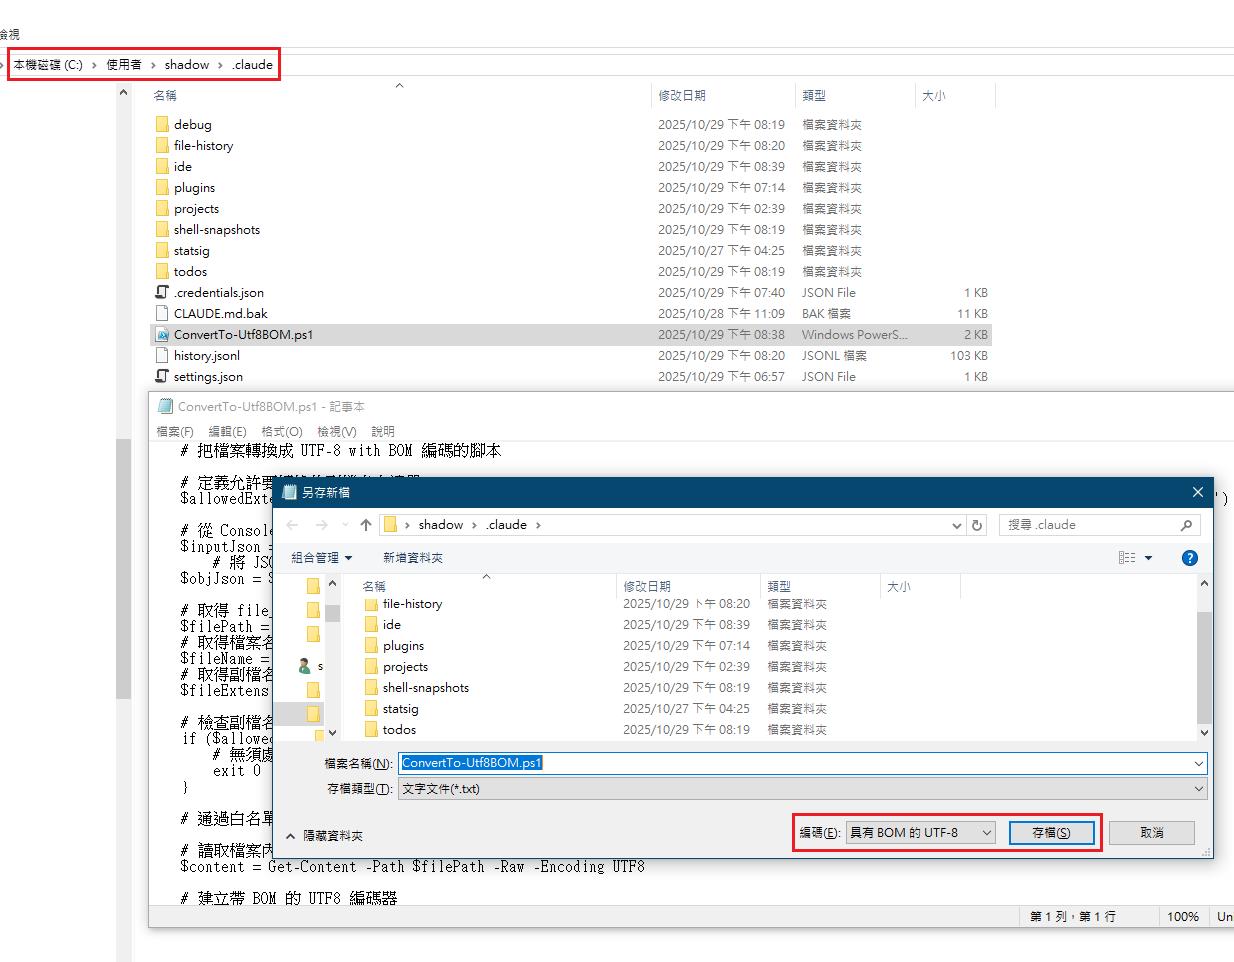
Task: Click the user account icon in navigation pane
Action: 305,666
